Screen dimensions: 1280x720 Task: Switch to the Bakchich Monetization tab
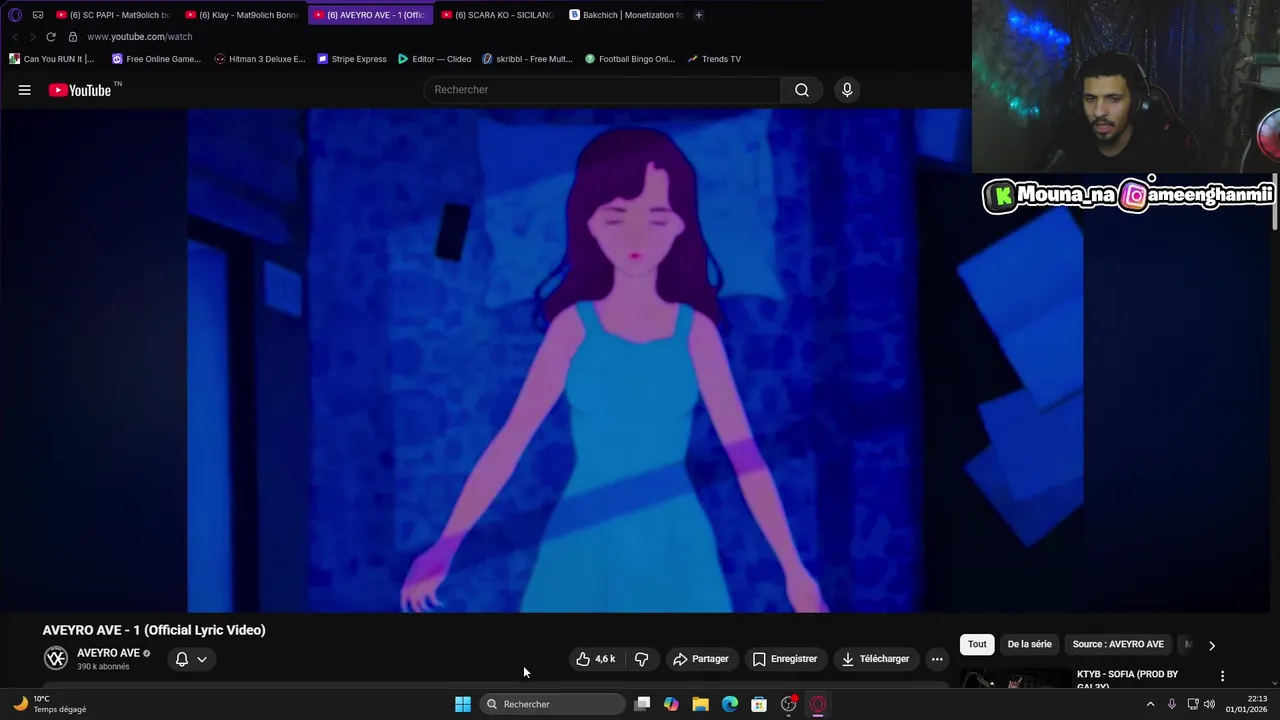(626, 15)
